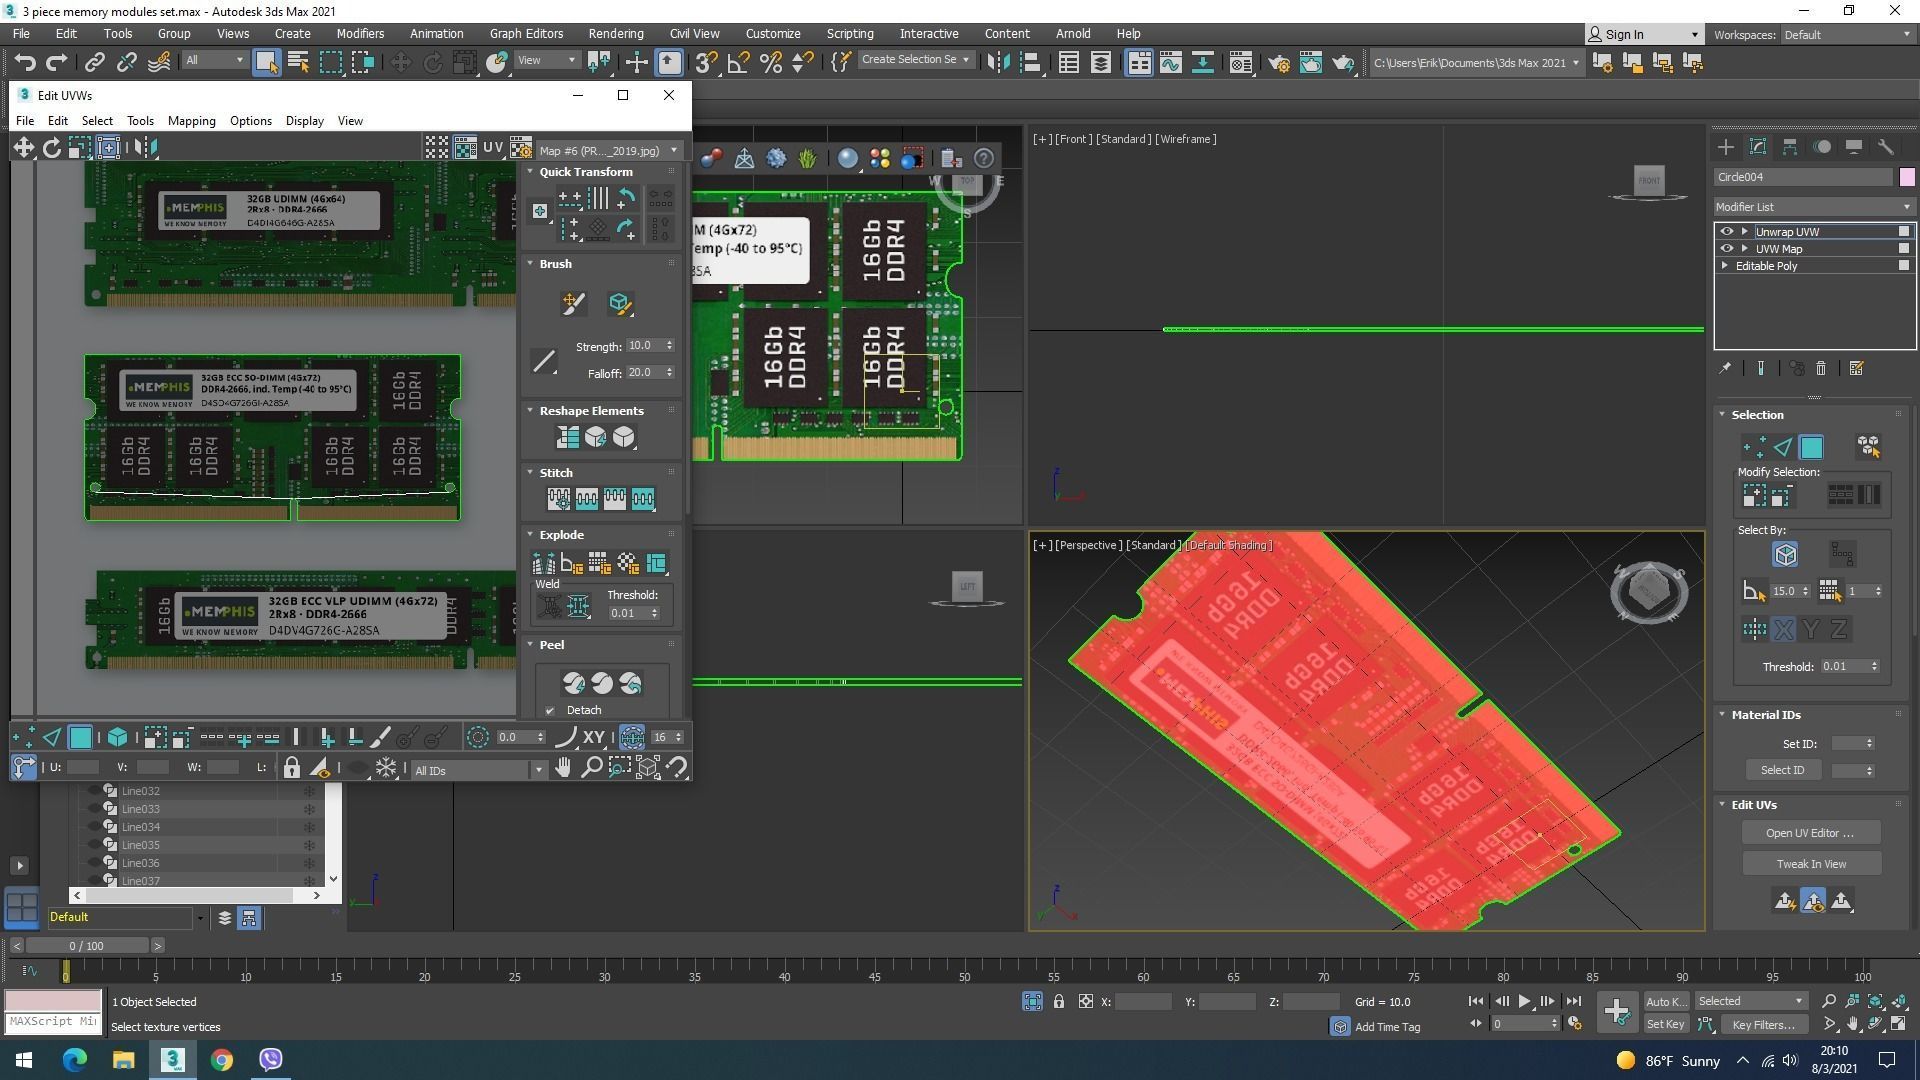Click the Tweak In View button

[x=1811, y=864]
